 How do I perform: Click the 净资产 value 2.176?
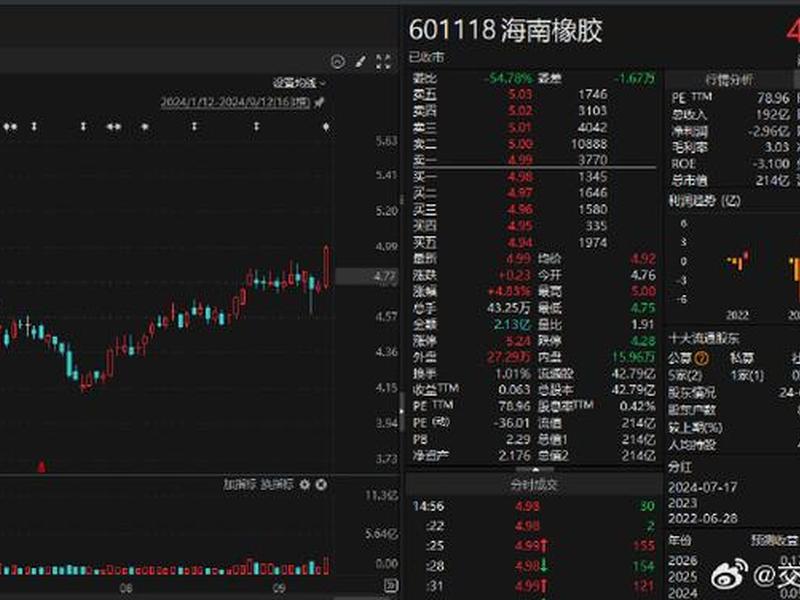[514, 455]
